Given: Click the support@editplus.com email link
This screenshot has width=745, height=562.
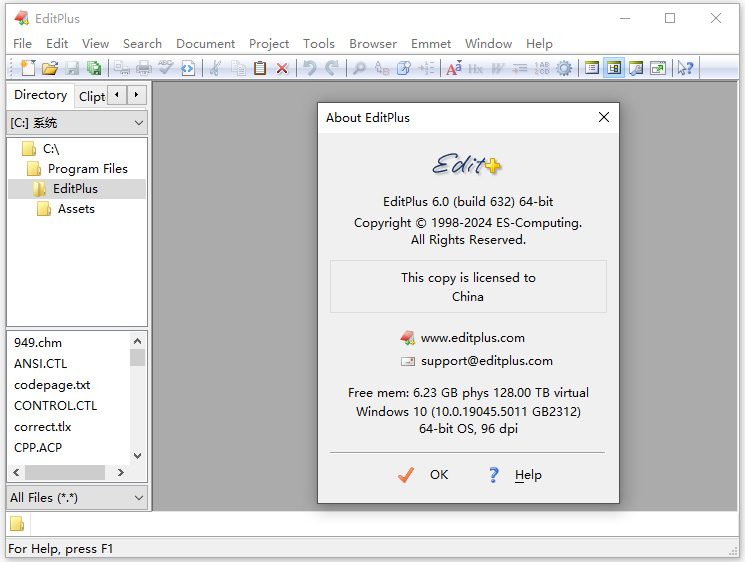Looking at the screenshot, I should click(x=487, y=361).
